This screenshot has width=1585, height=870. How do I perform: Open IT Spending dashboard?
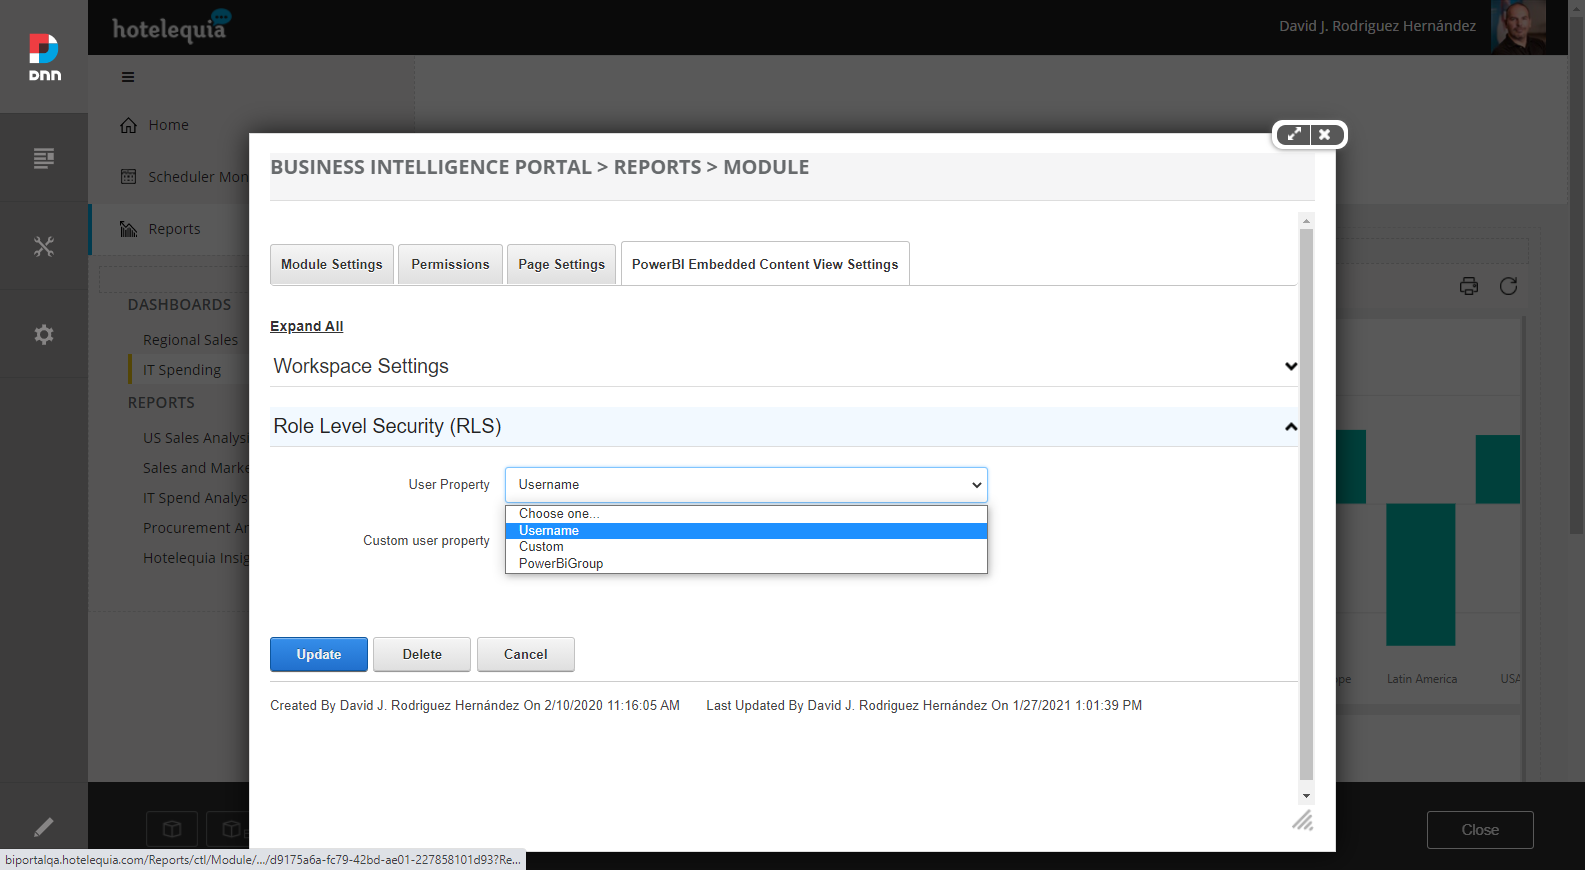click(x=181, y=370)
